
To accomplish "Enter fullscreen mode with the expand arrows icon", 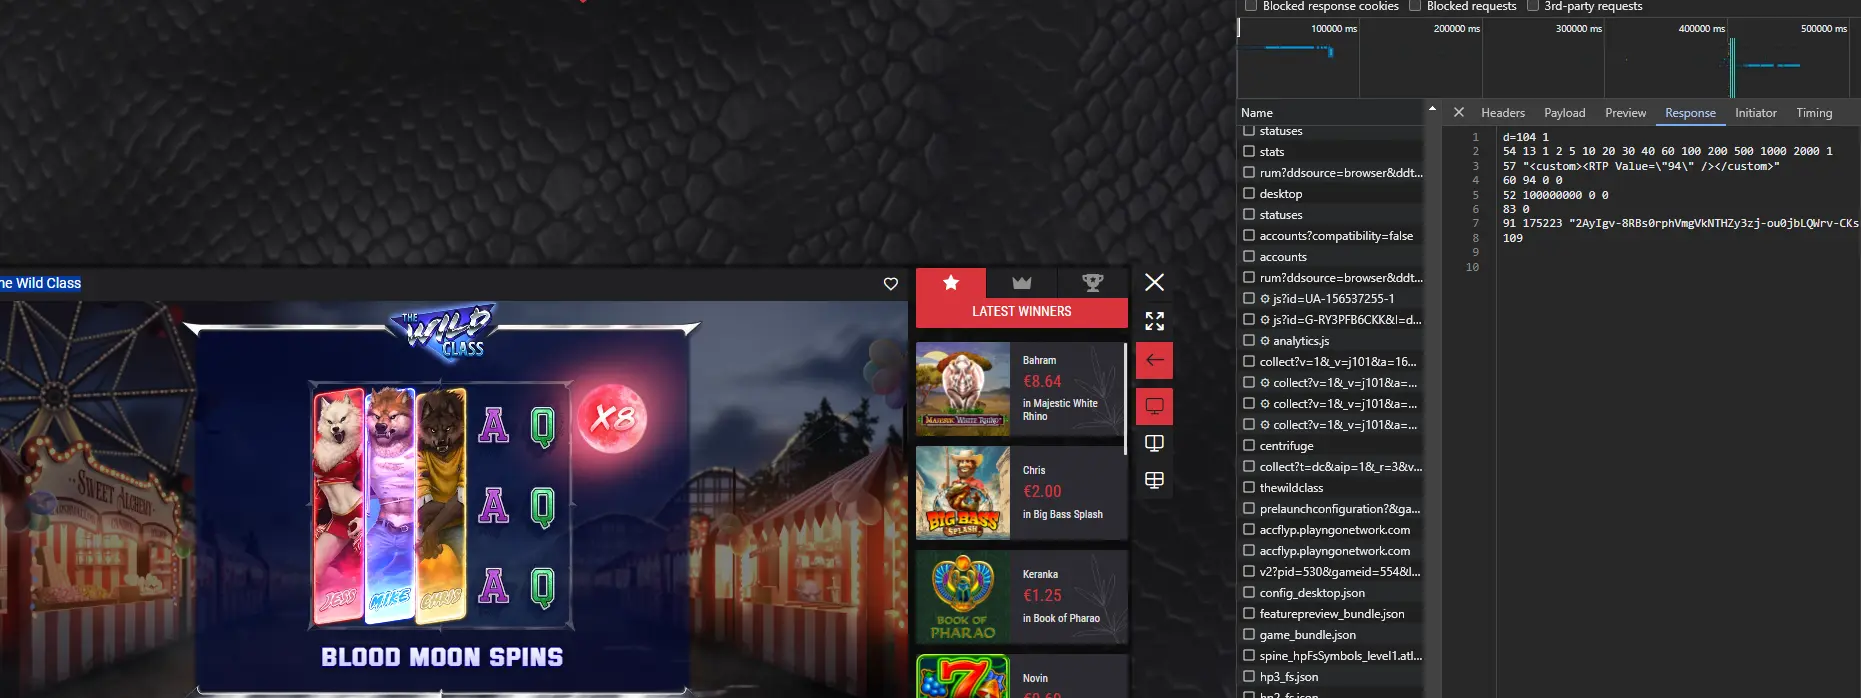I will pos(1154,321).
